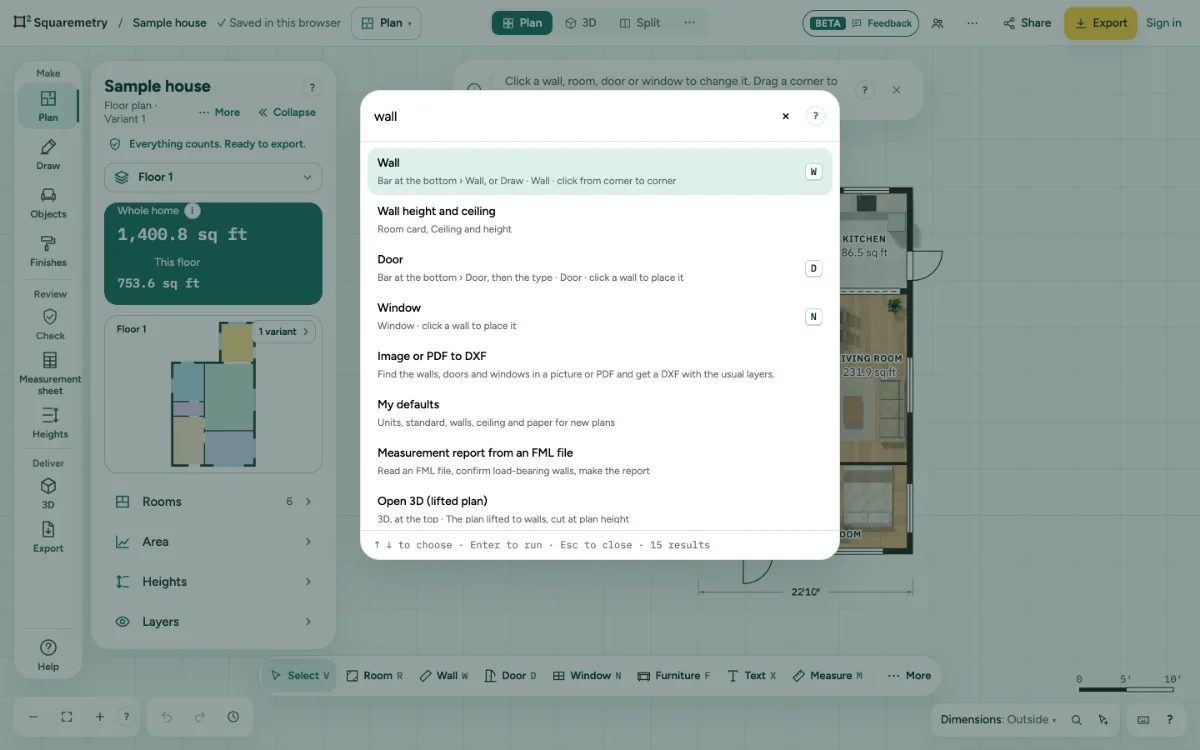The image size is (1200, 750).
Task: Select the Wall result in the search list
Action: coord(600,171)
